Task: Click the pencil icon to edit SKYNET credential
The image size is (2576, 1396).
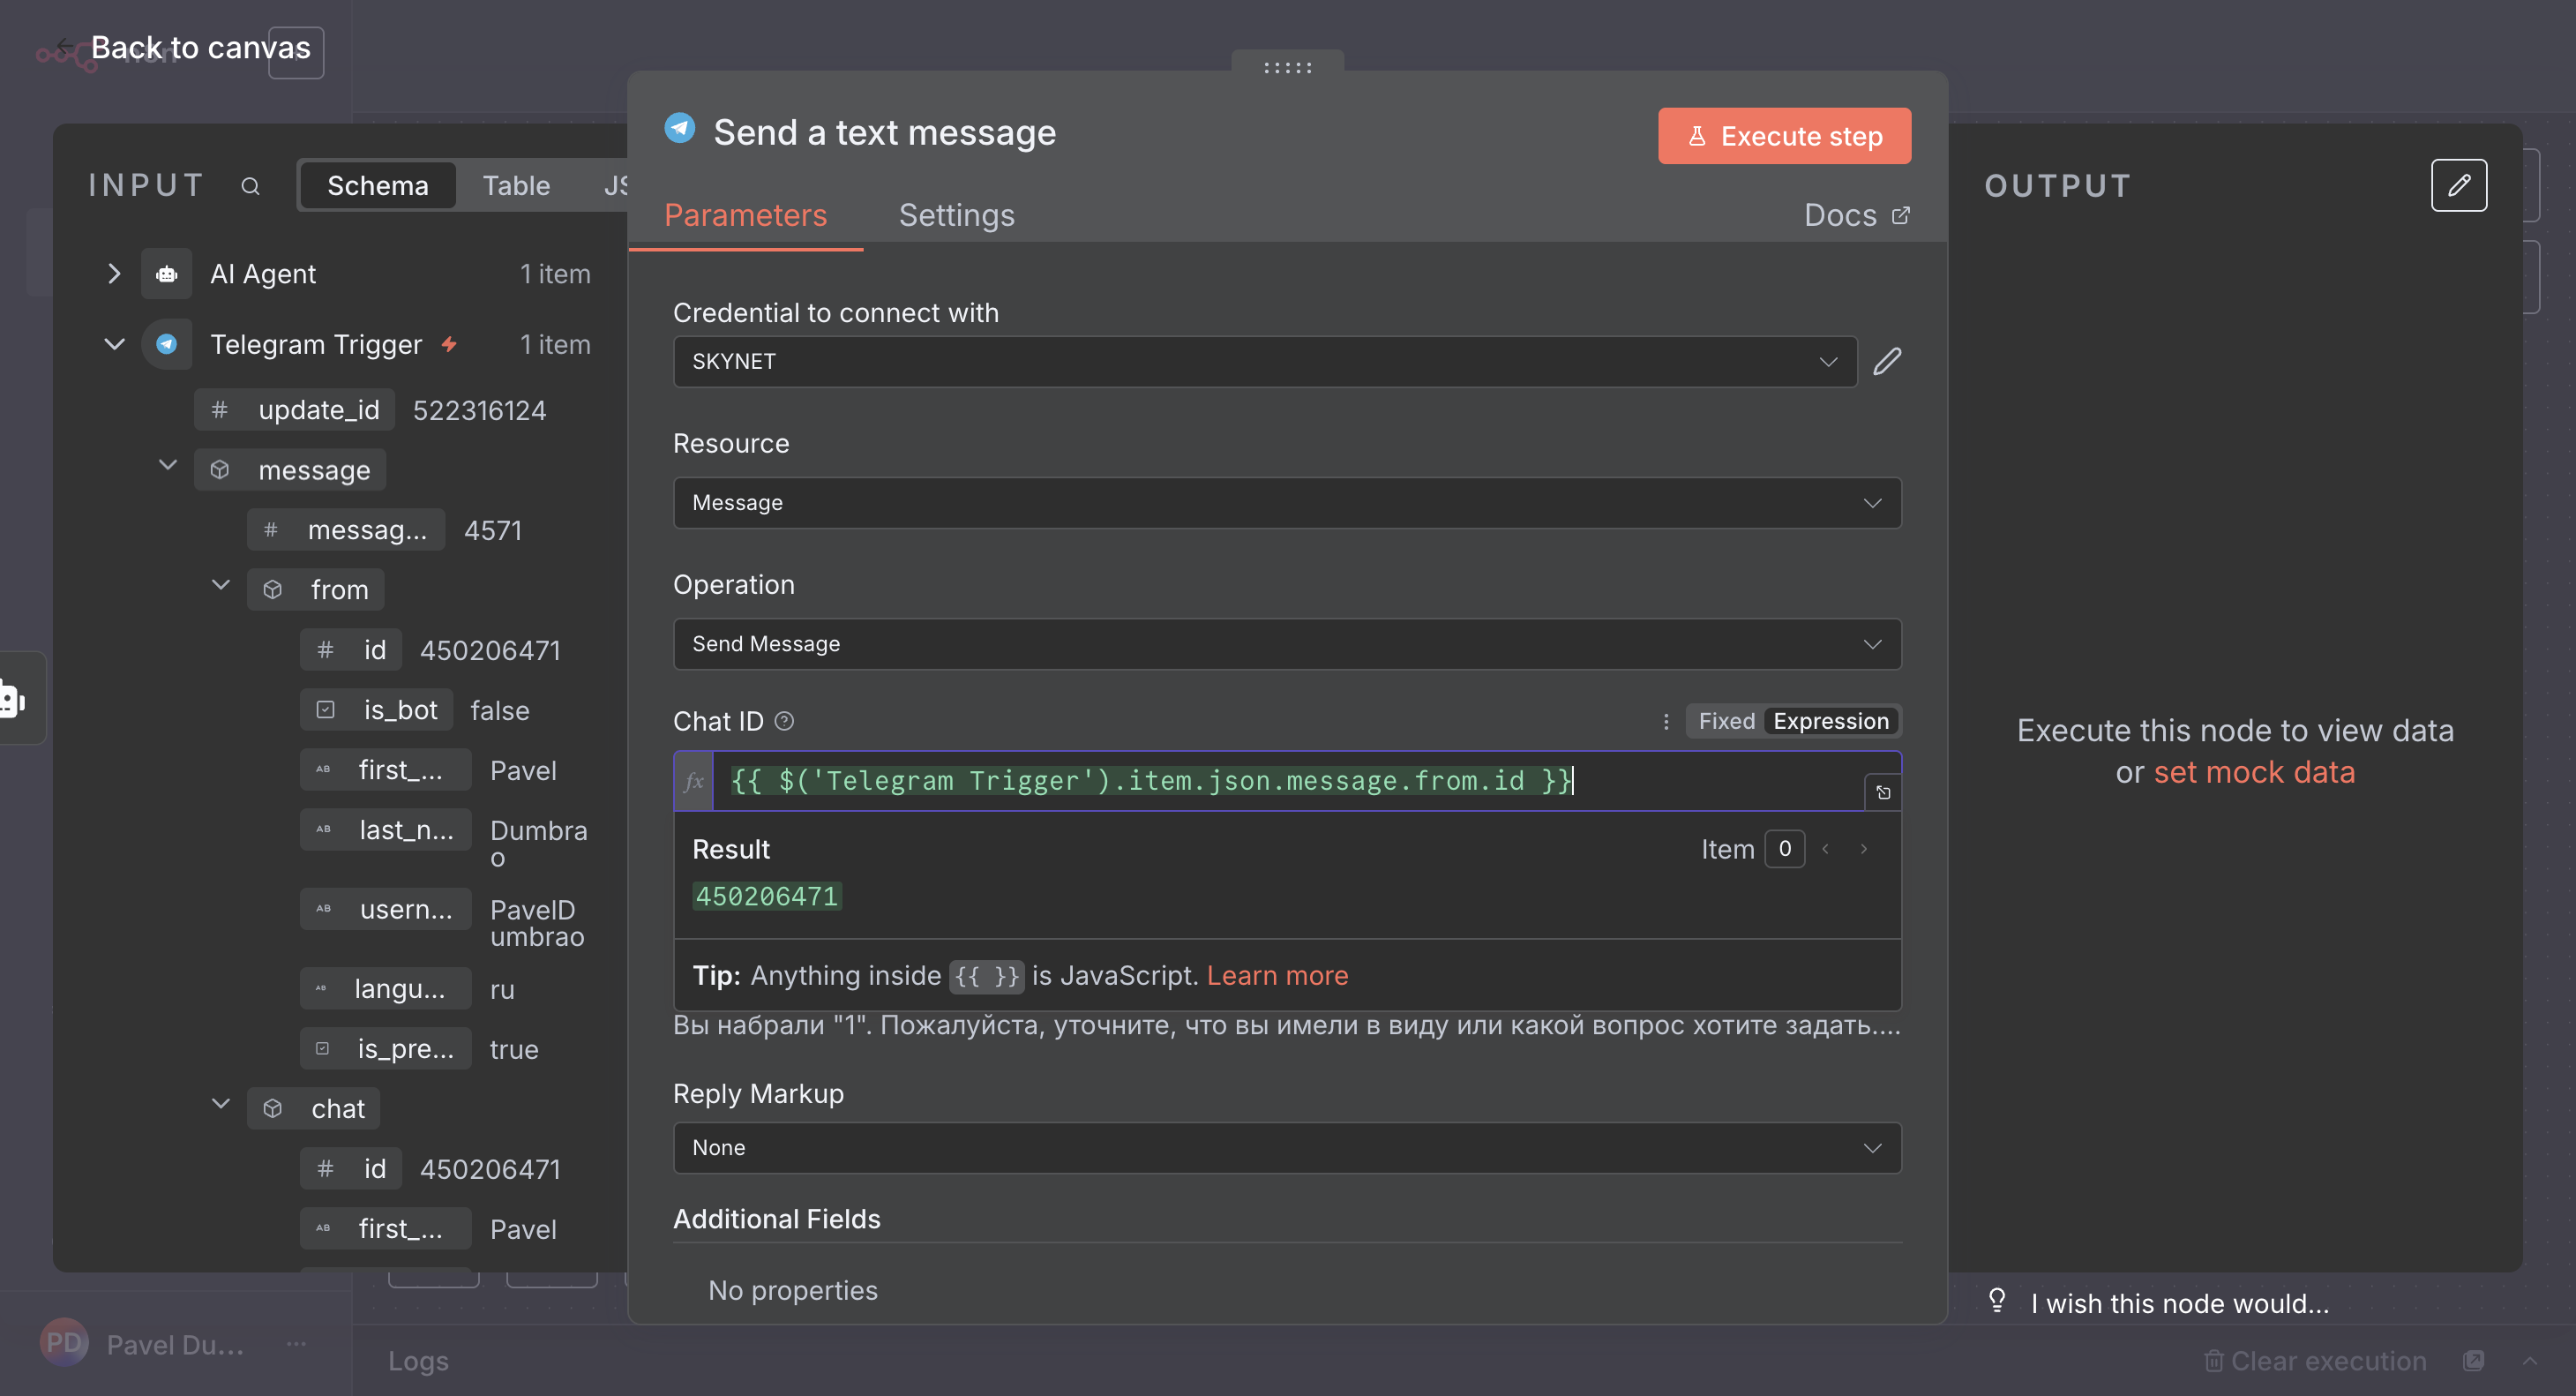Action: click(1886, 361)
